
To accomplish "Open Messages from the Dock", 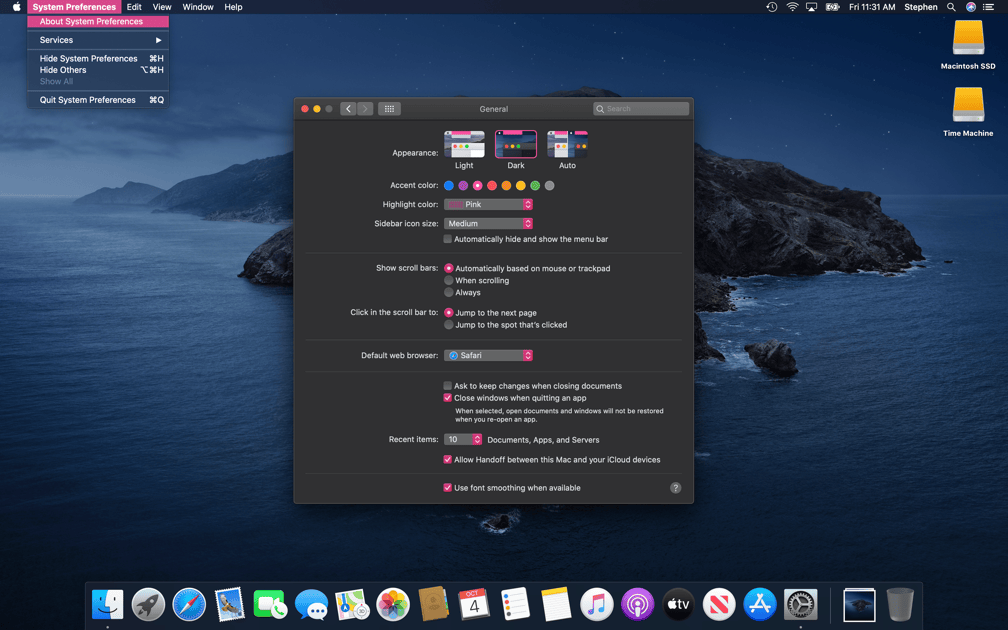I will point(311,604).
